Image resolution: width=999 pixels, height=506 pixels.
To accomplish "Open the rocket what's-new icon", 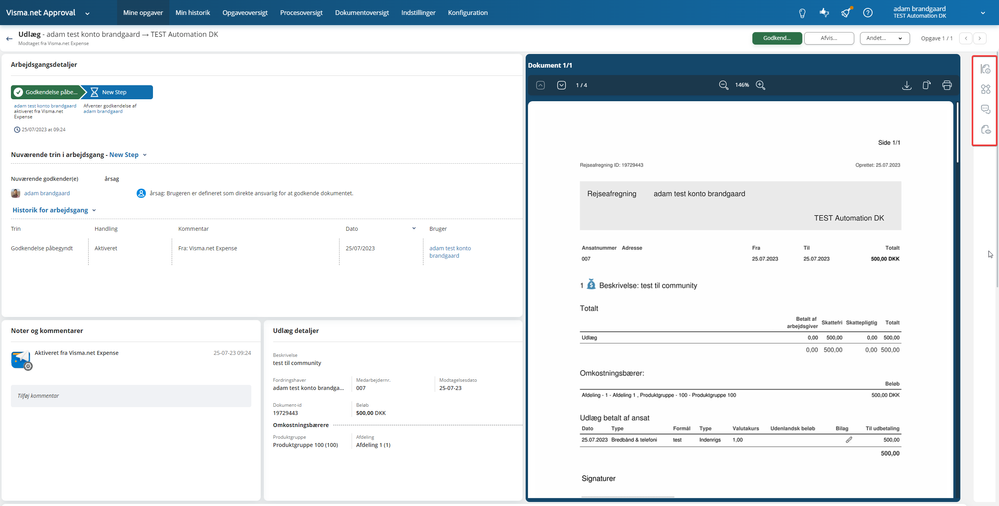I will 846,13.
